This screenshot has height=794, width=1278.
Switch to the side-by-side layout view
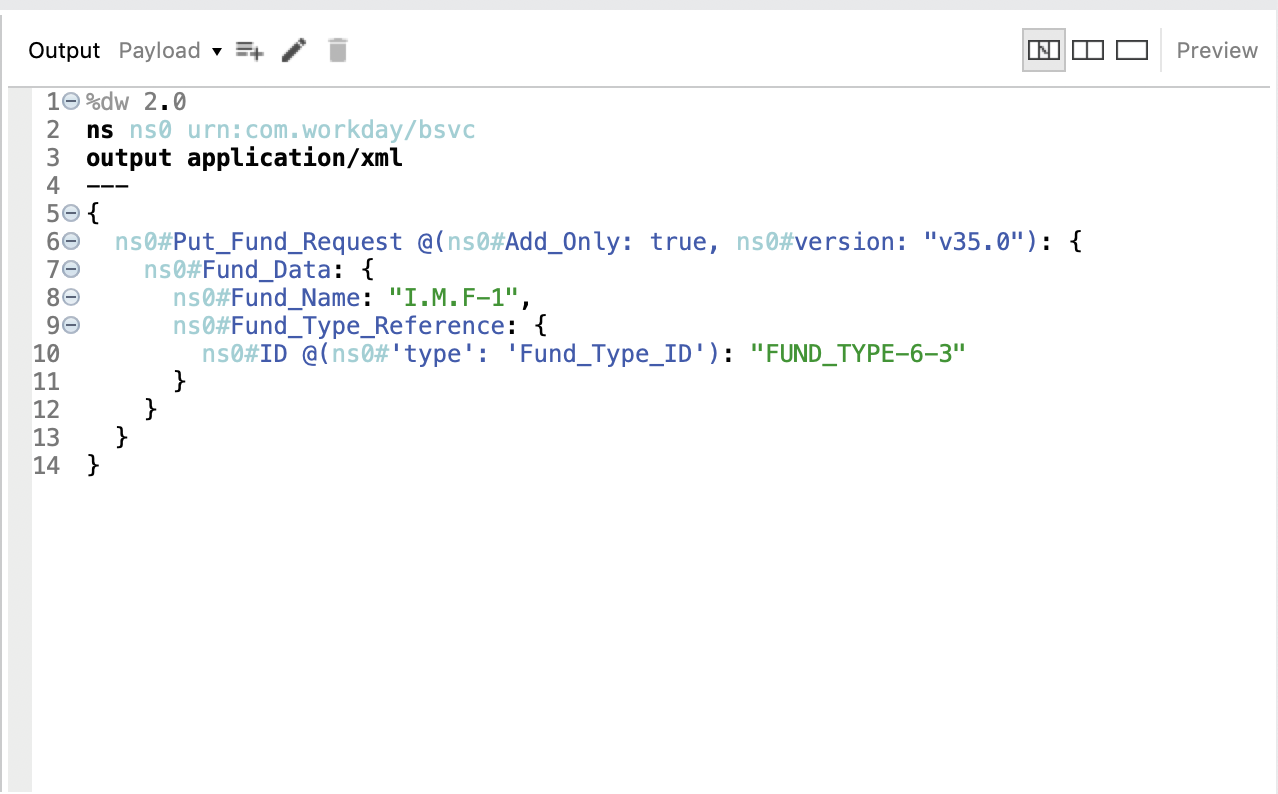[x=1087, y=49]
